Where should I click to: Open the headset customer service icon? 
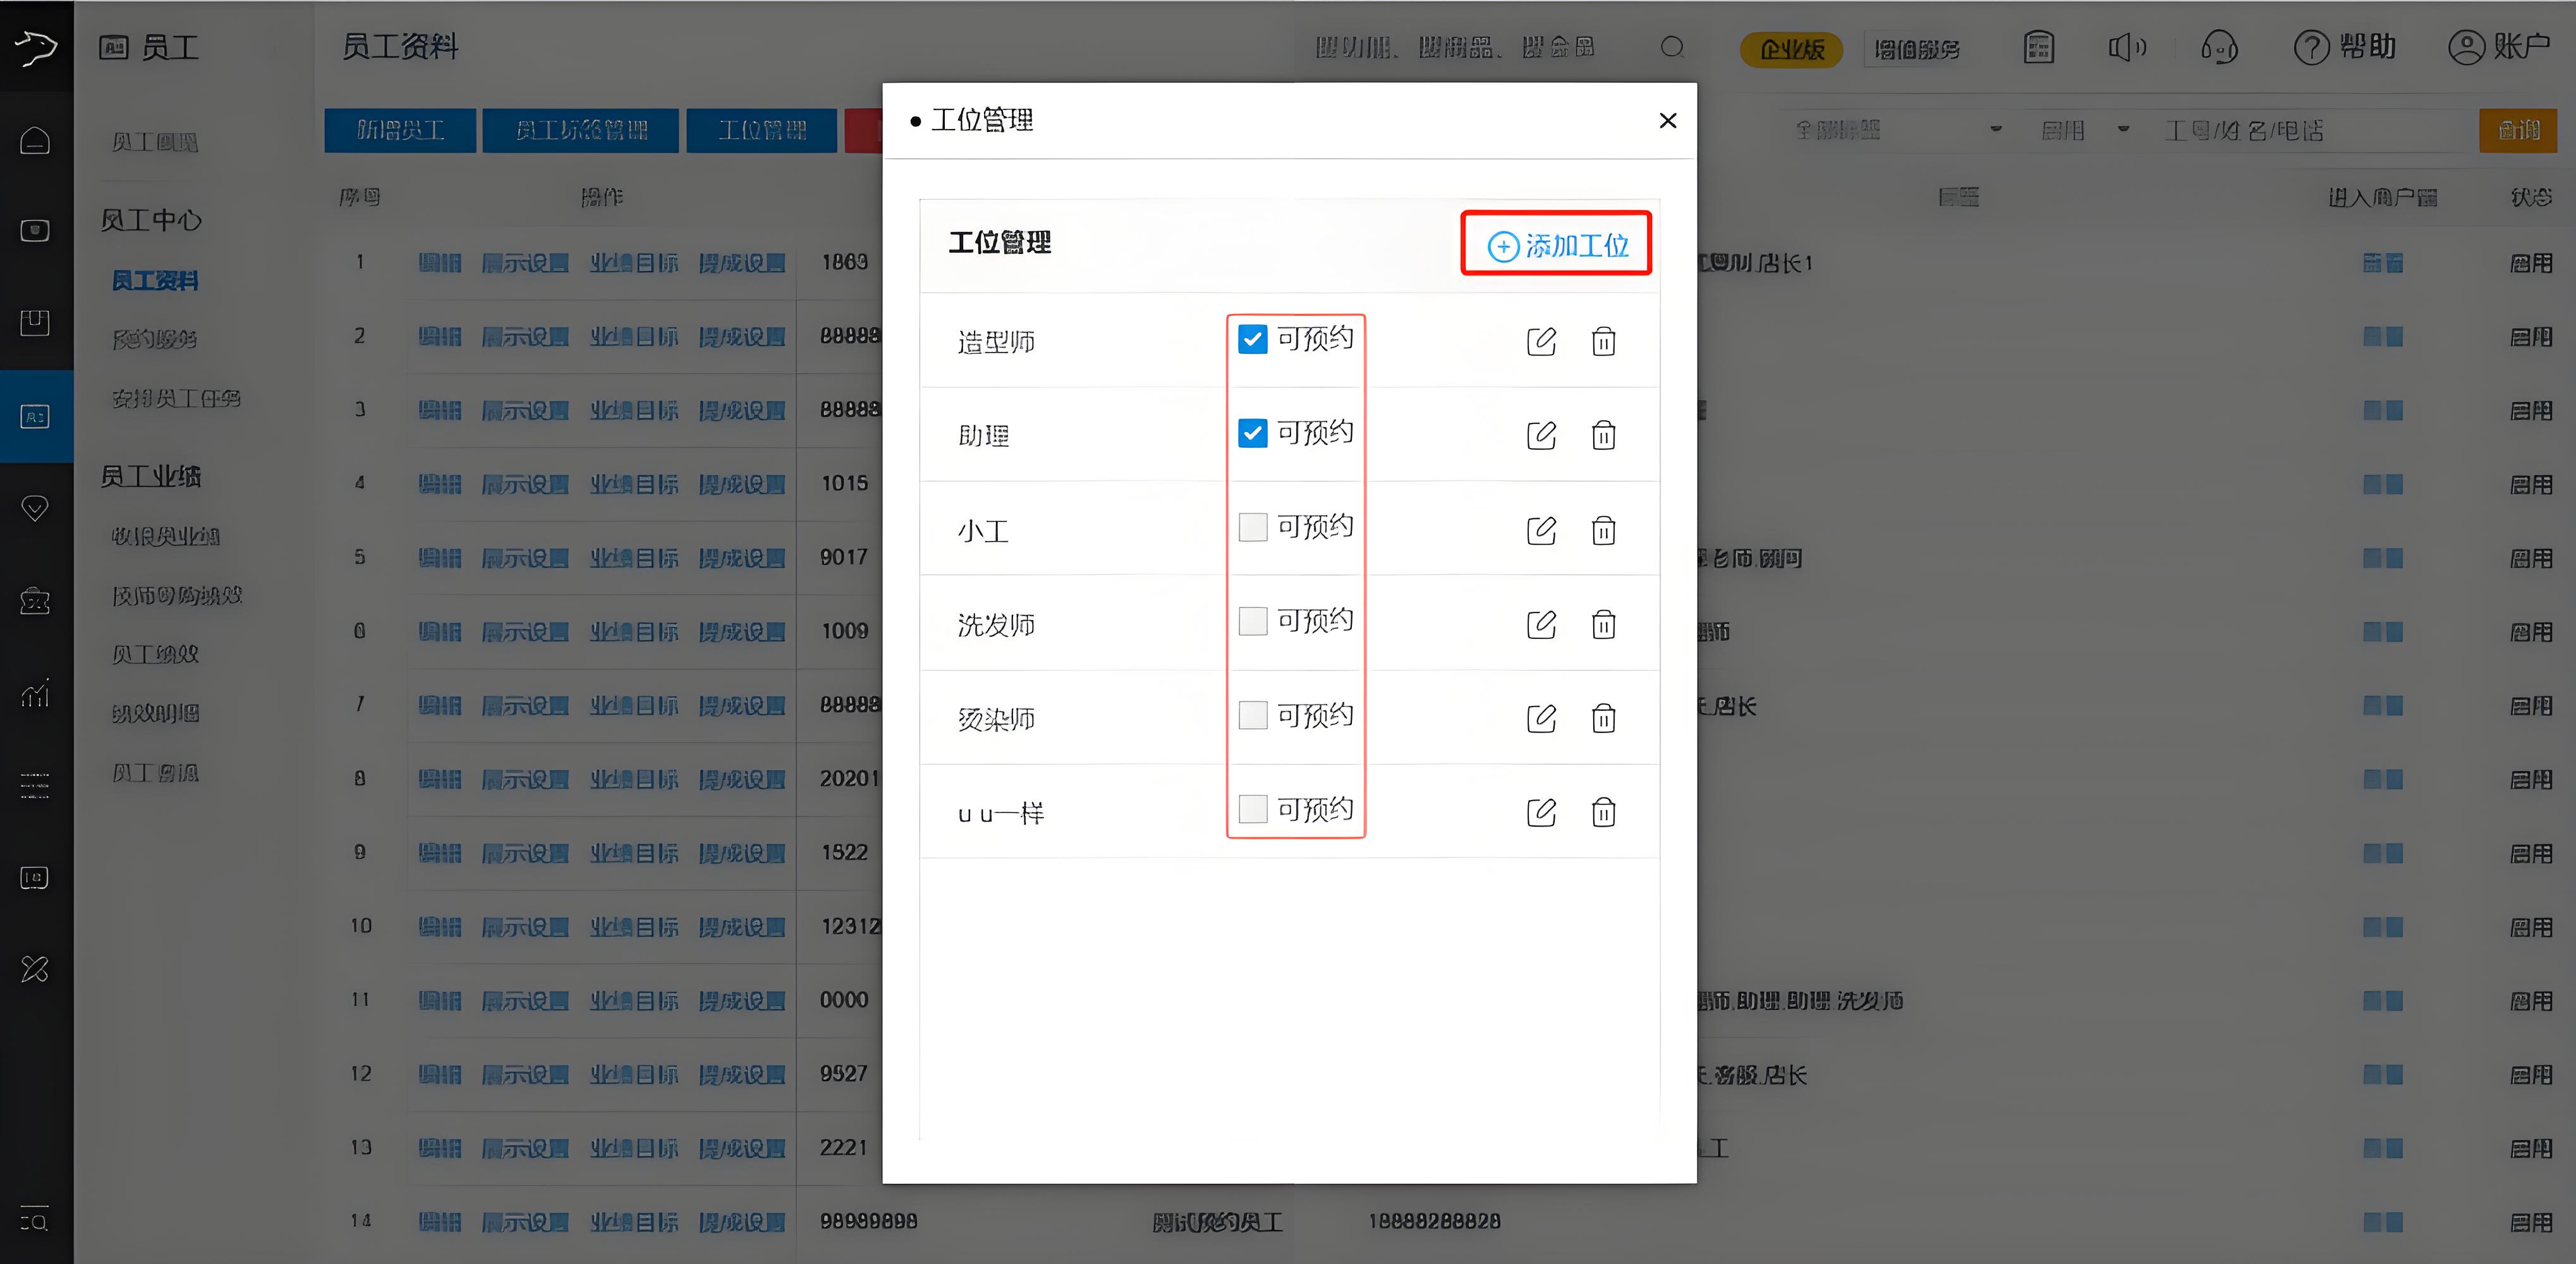coord(2219,47)
